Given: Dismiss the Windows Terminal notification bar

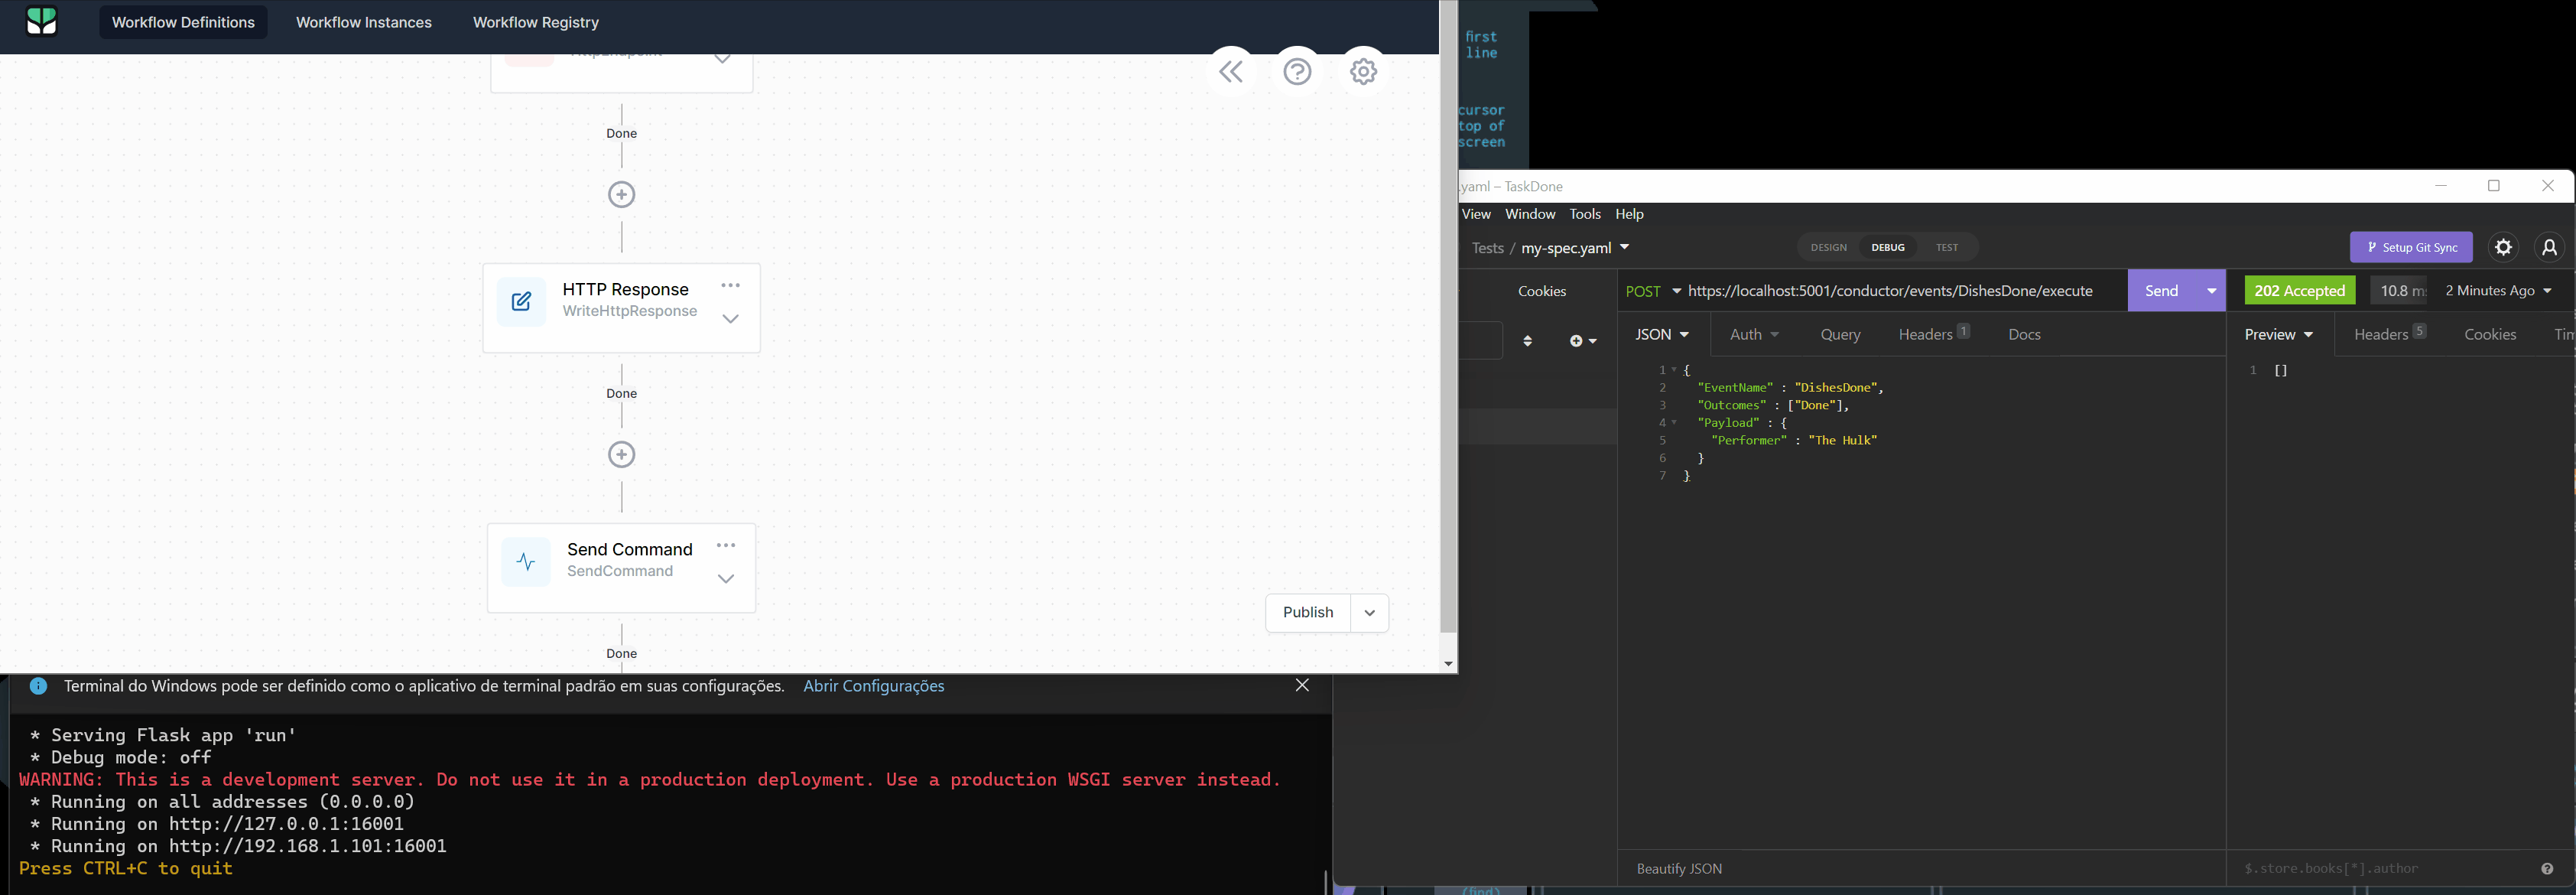Looking at the screenshot, I should click(1302, 685).
